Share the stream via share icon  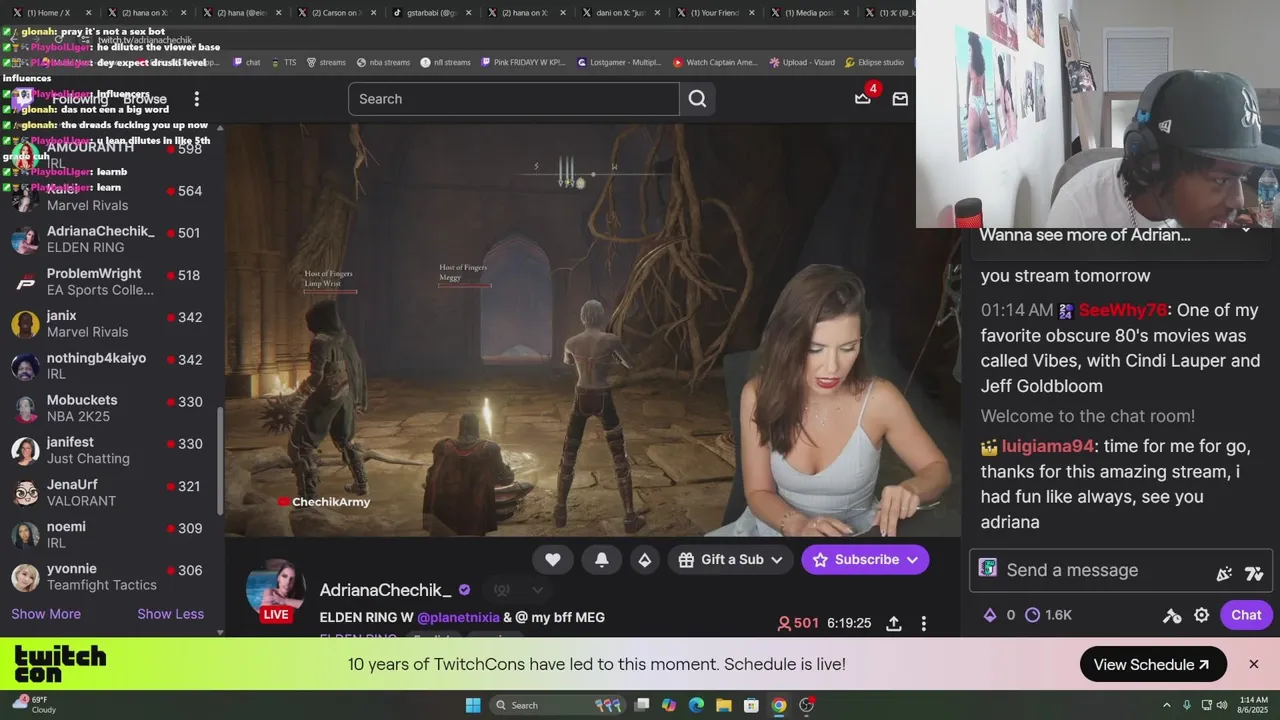point(894,623)
